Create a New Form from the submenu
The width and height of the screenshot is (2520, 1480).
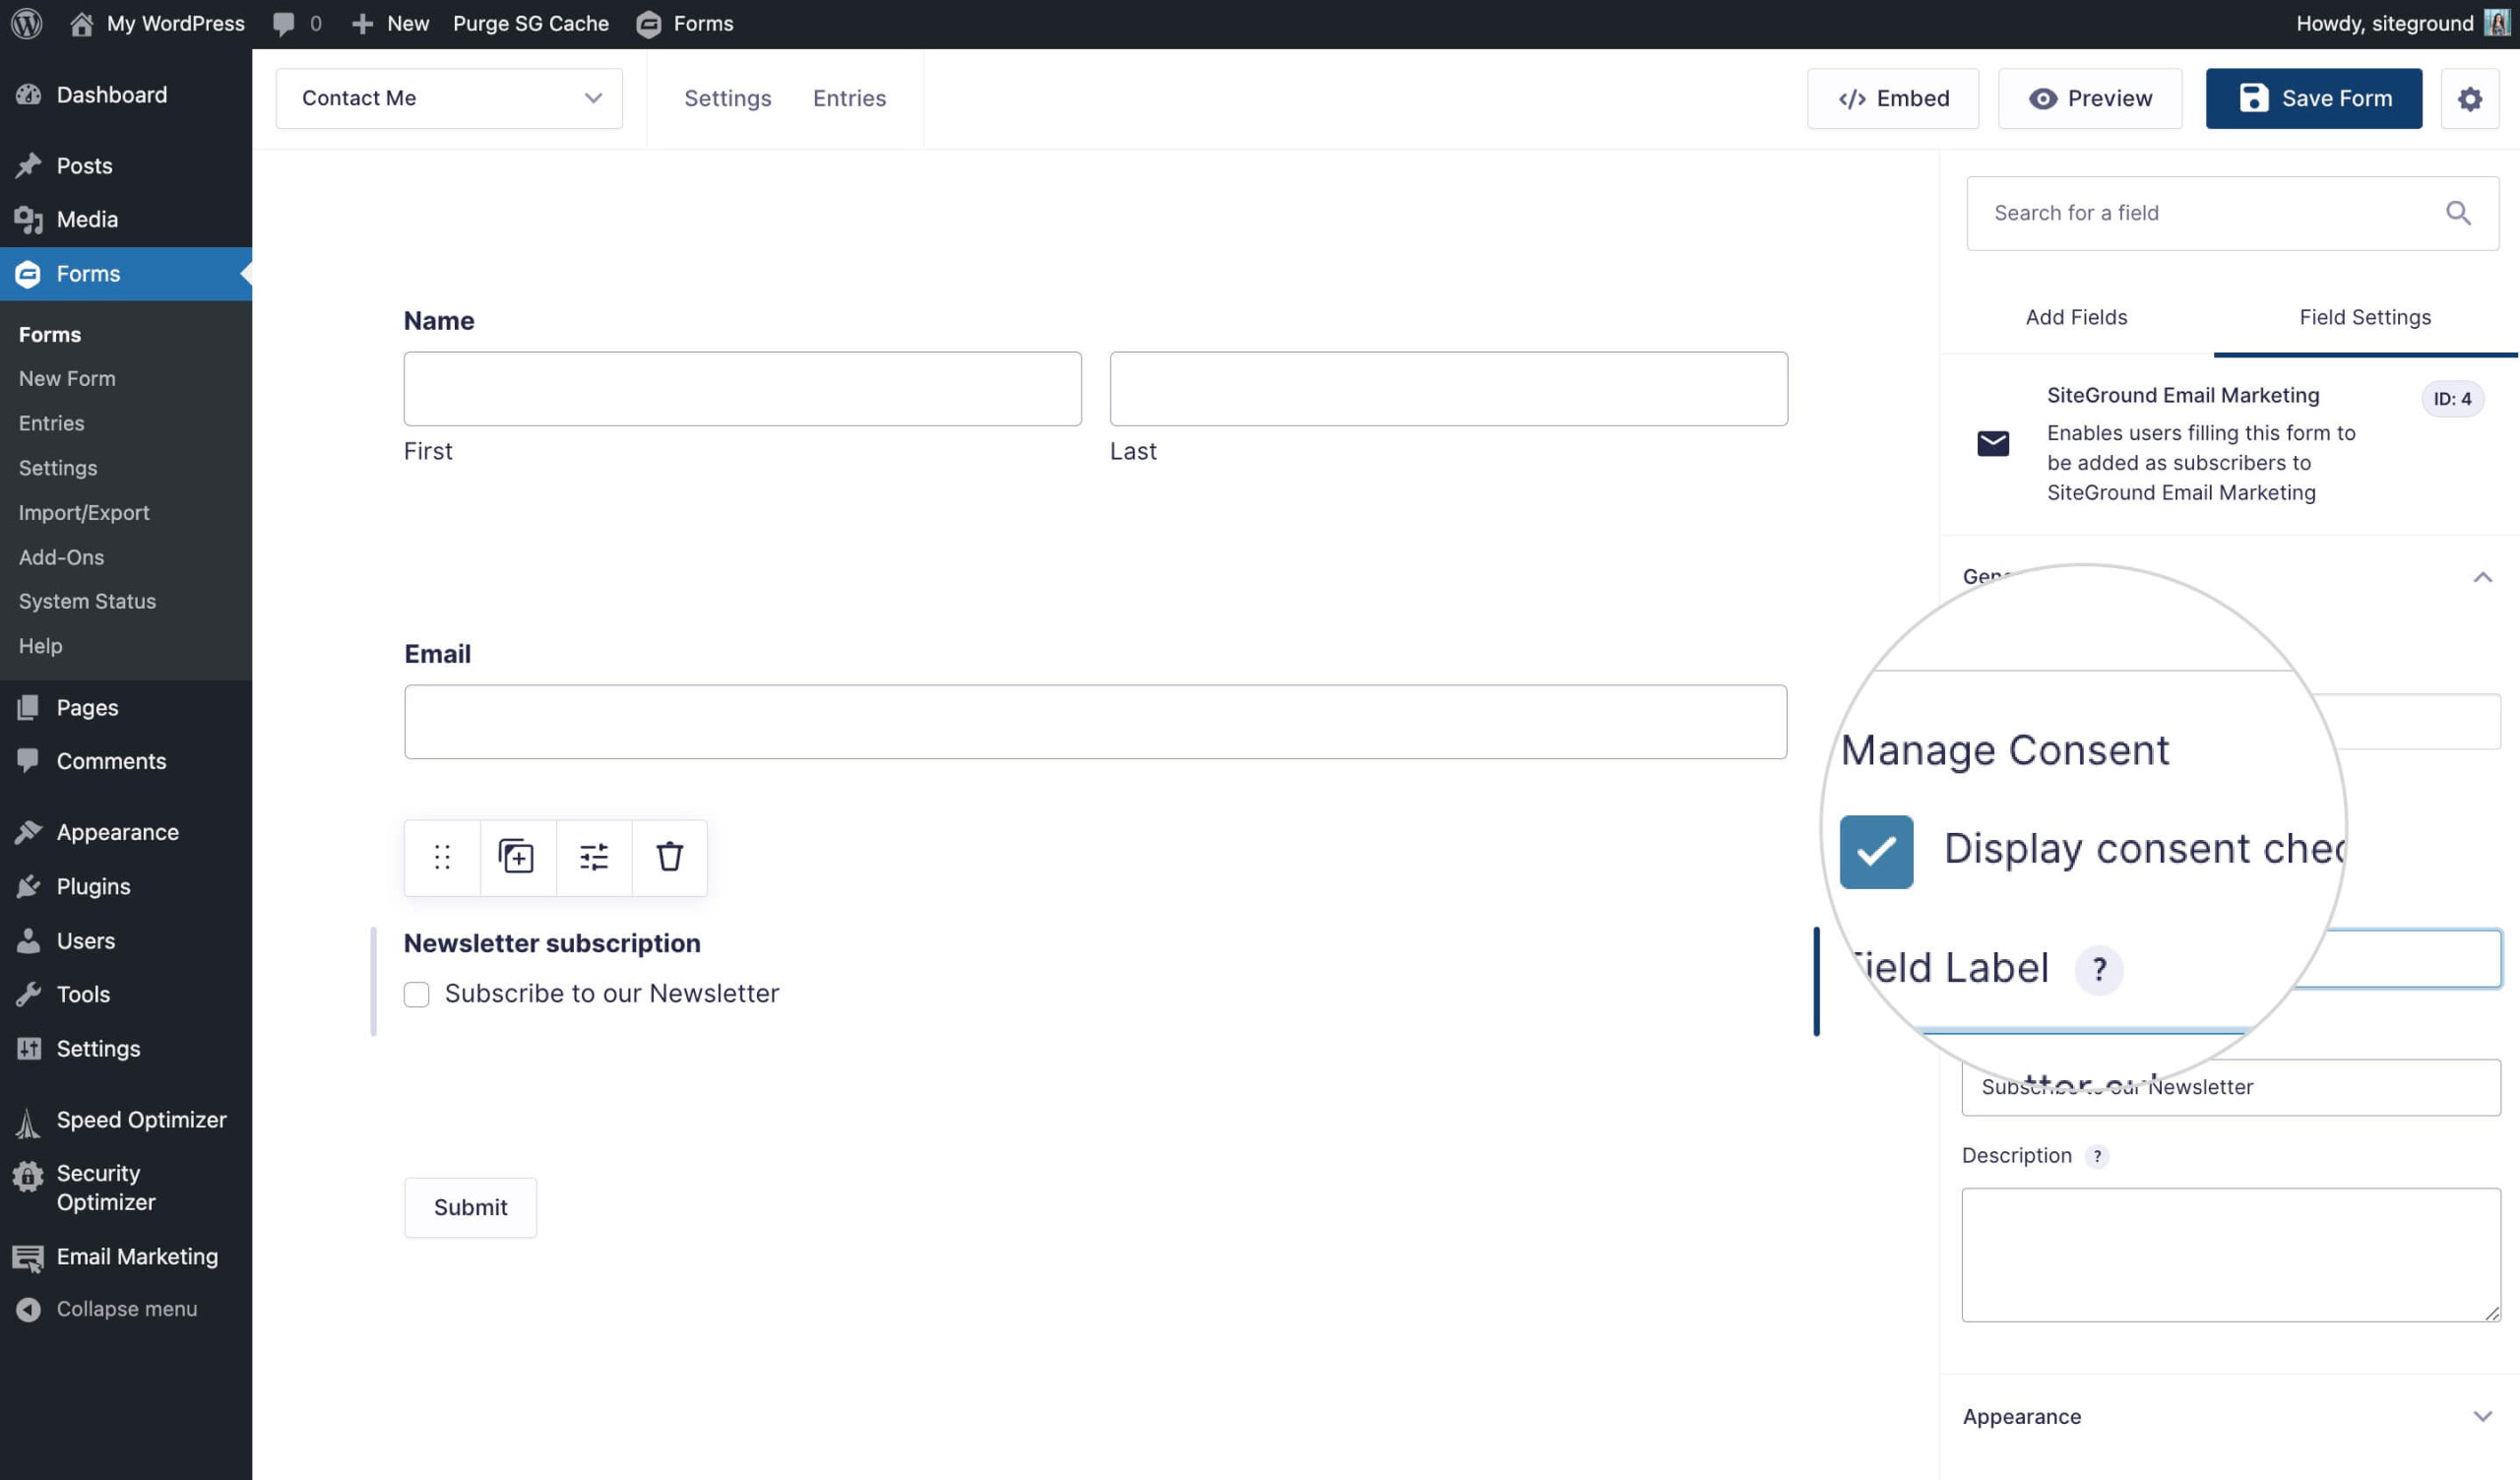click(67, 378)
